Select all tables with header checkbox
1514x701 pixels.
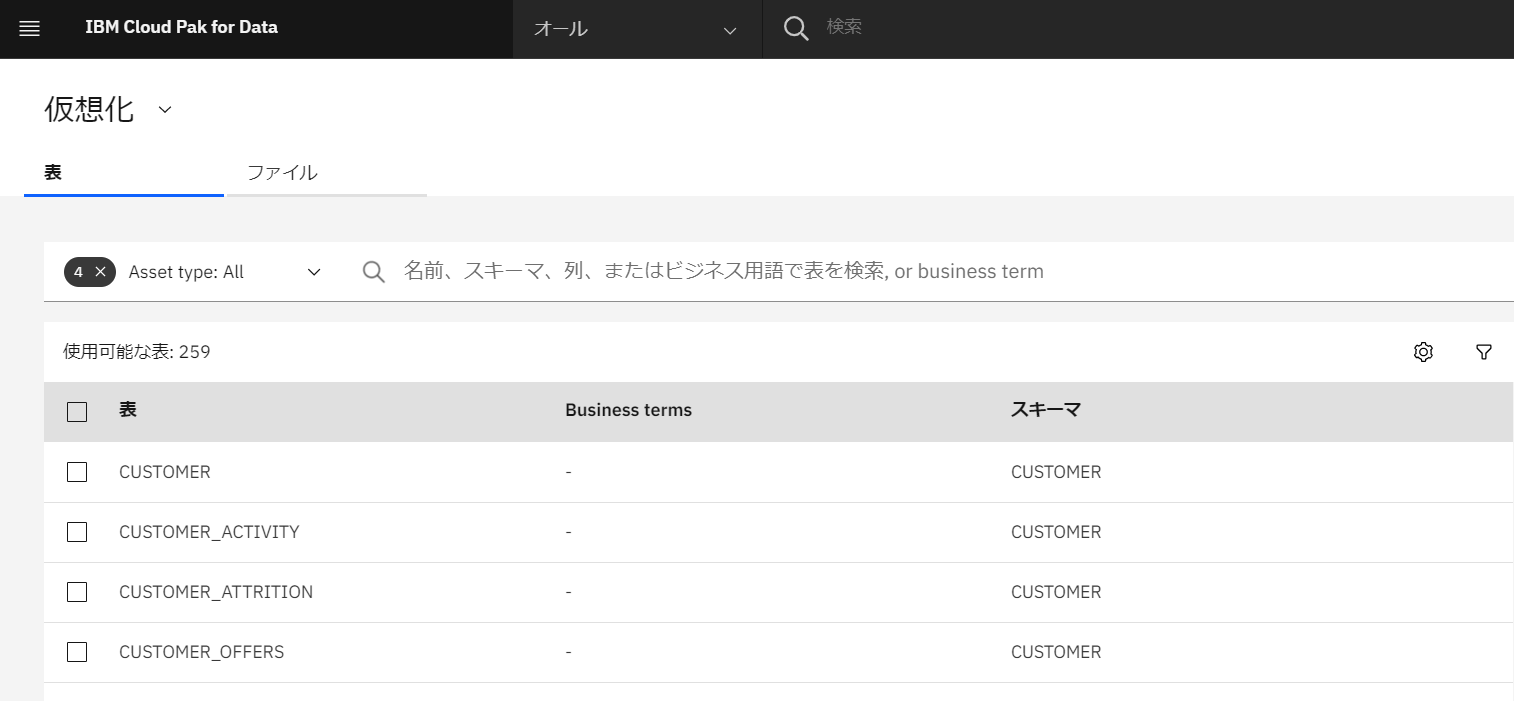(77, 411)
